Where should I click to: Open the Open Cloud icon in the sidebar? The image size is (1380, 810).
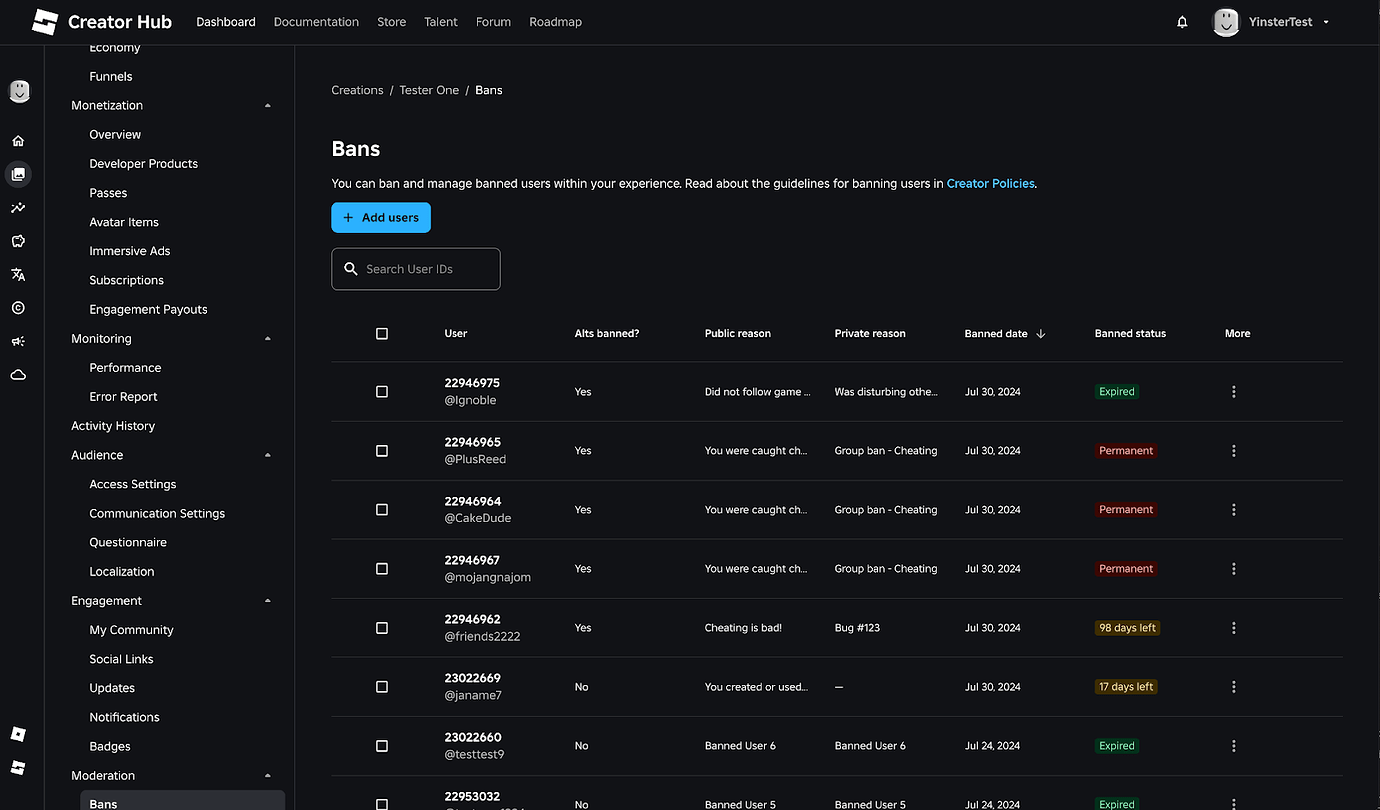18,374
